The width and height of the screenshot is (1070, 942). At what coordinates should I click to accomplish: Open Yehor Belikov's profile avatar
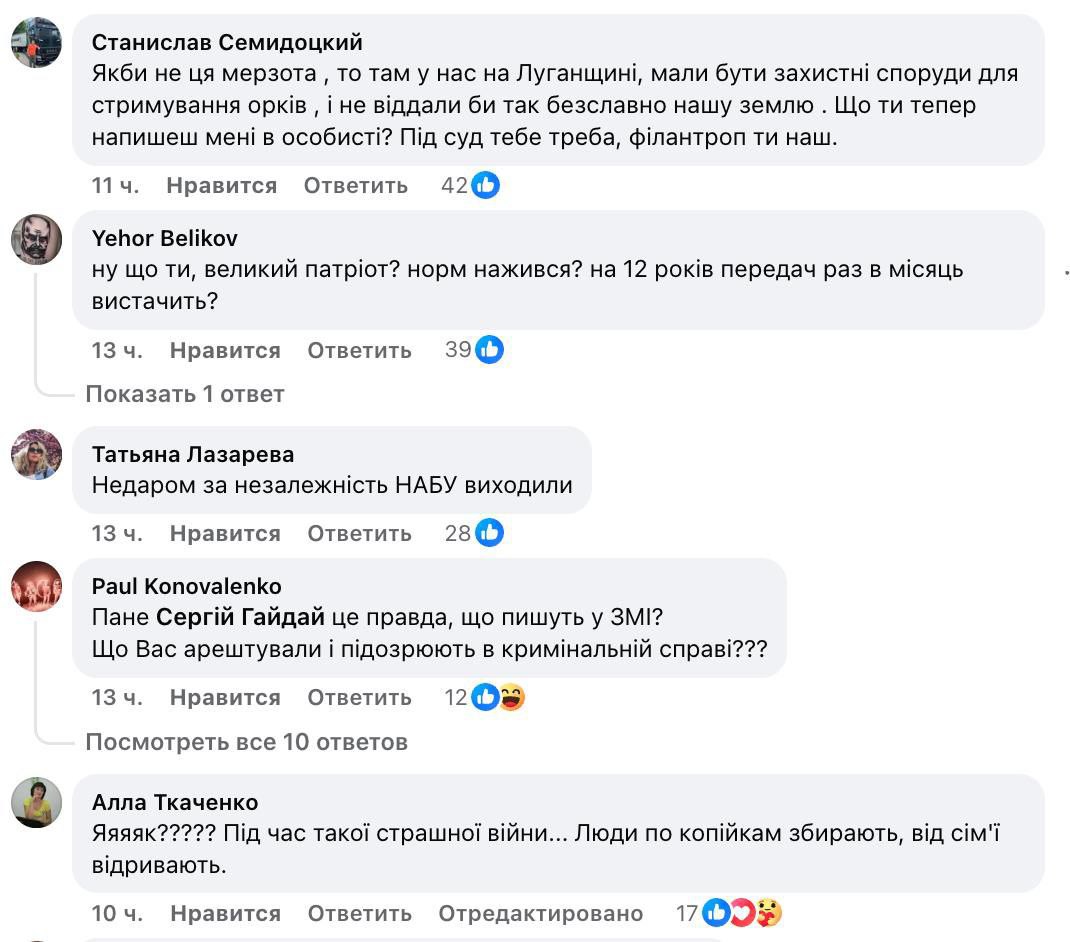coord(36,238)
